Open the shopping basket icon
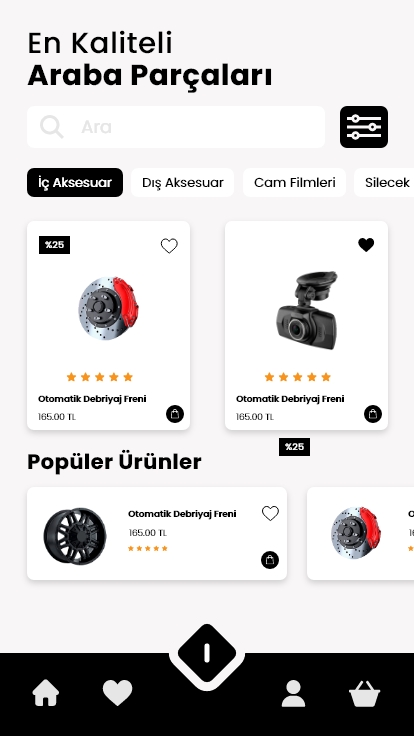This screenshot has height=736, width=414. point(364,694)
